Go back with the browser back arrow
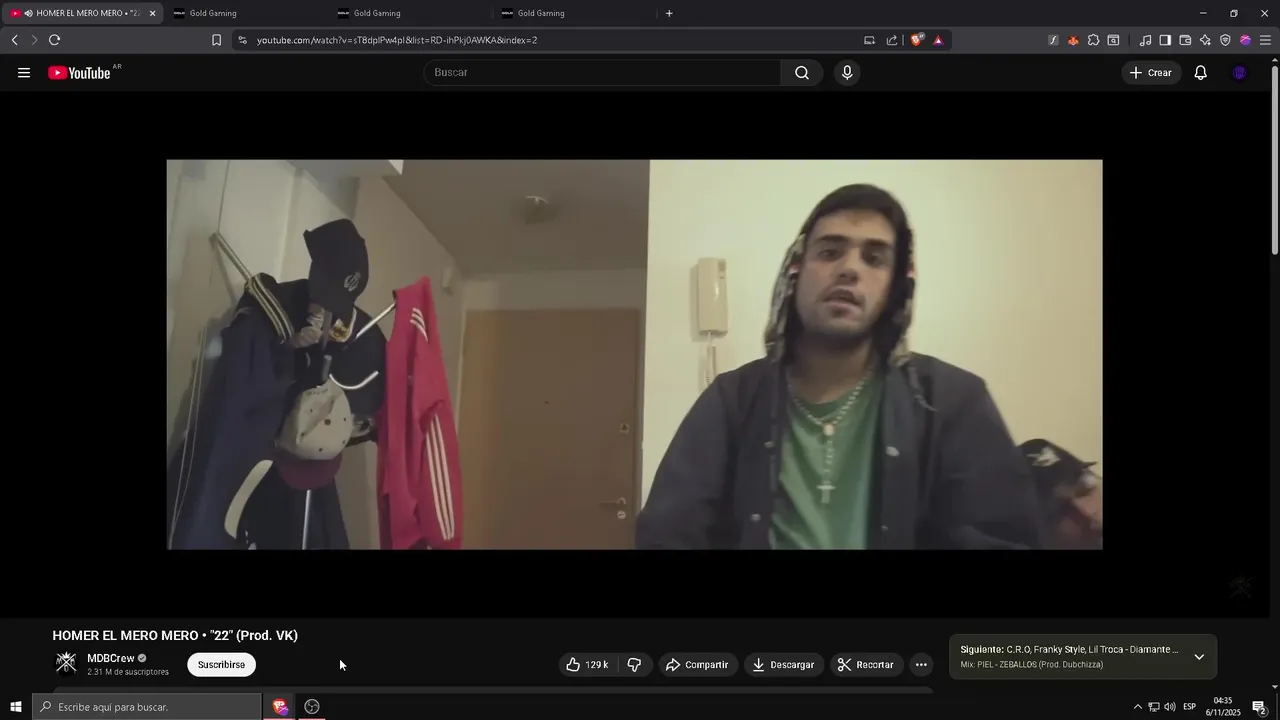1280x720 pixels. 14,40
